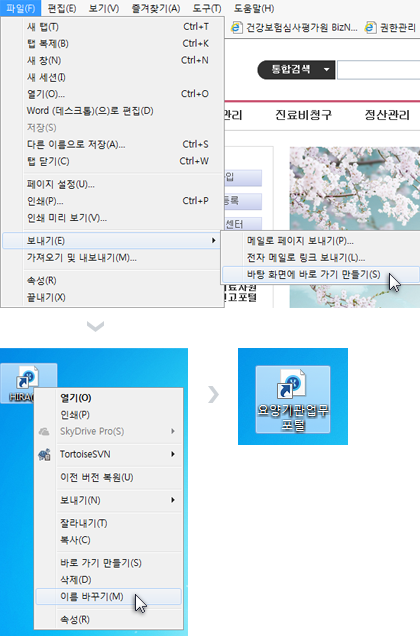Expand 보내기(N) context submenu arrow
Image resolution: width=420 pixels, height=636 pixels.
(173, 500)
